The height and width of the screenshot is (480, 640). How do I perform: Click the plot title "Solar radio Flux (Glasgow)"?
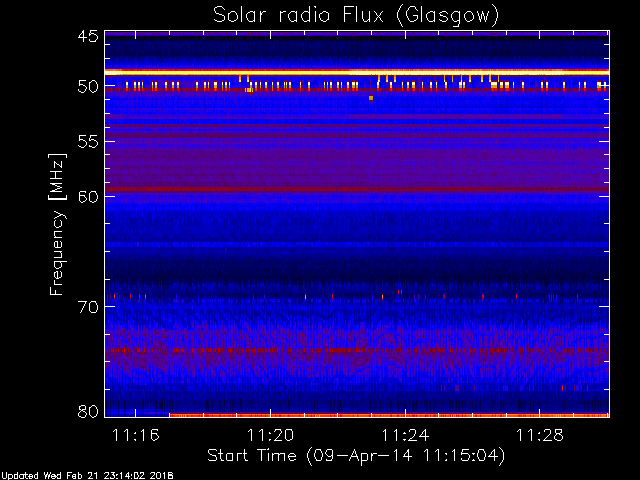356,16
